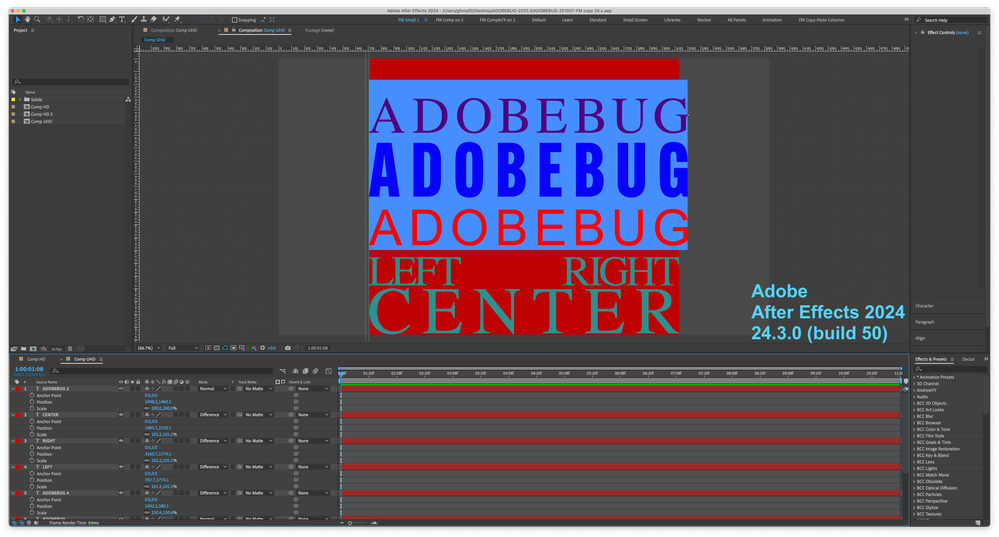Click the reset exposure icon in viewer
The height and width of the screenshot is (537, 999).
click(262, 348)
